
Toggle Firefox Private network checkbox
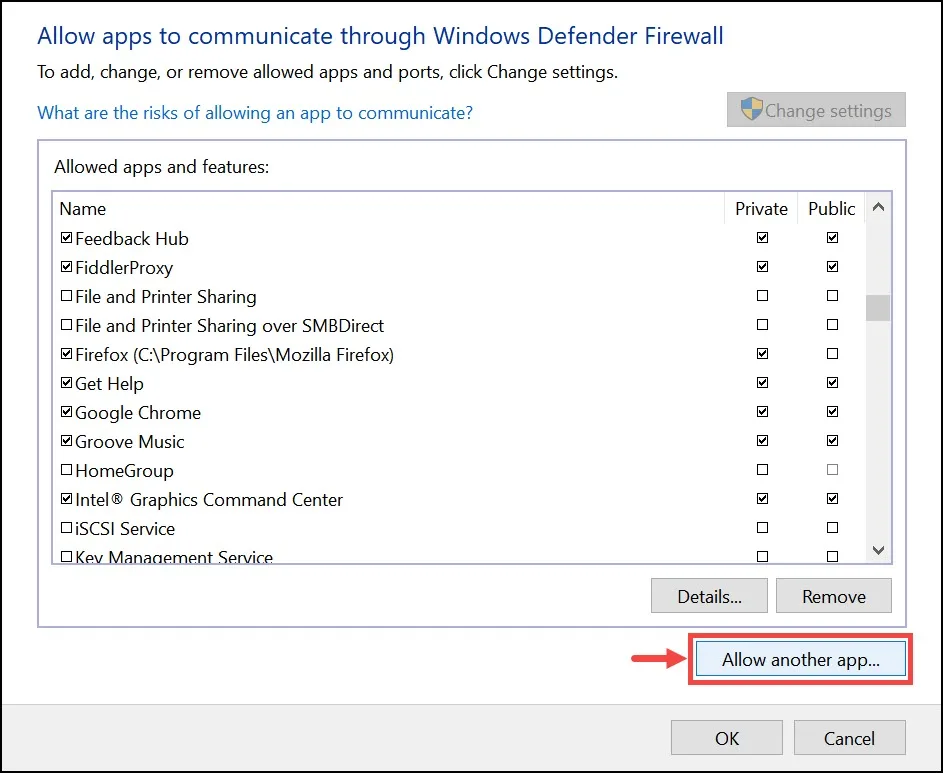pyautogui.click(x=763, y=354)
